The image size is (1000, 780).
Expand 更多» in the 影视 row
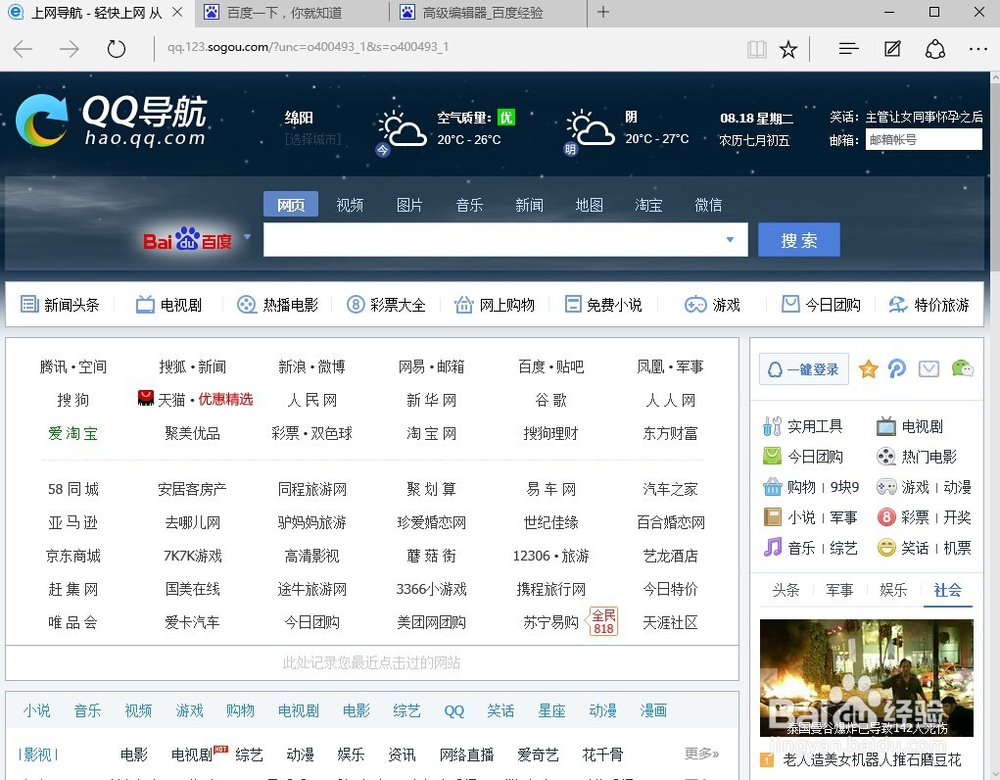pos(702,754)
